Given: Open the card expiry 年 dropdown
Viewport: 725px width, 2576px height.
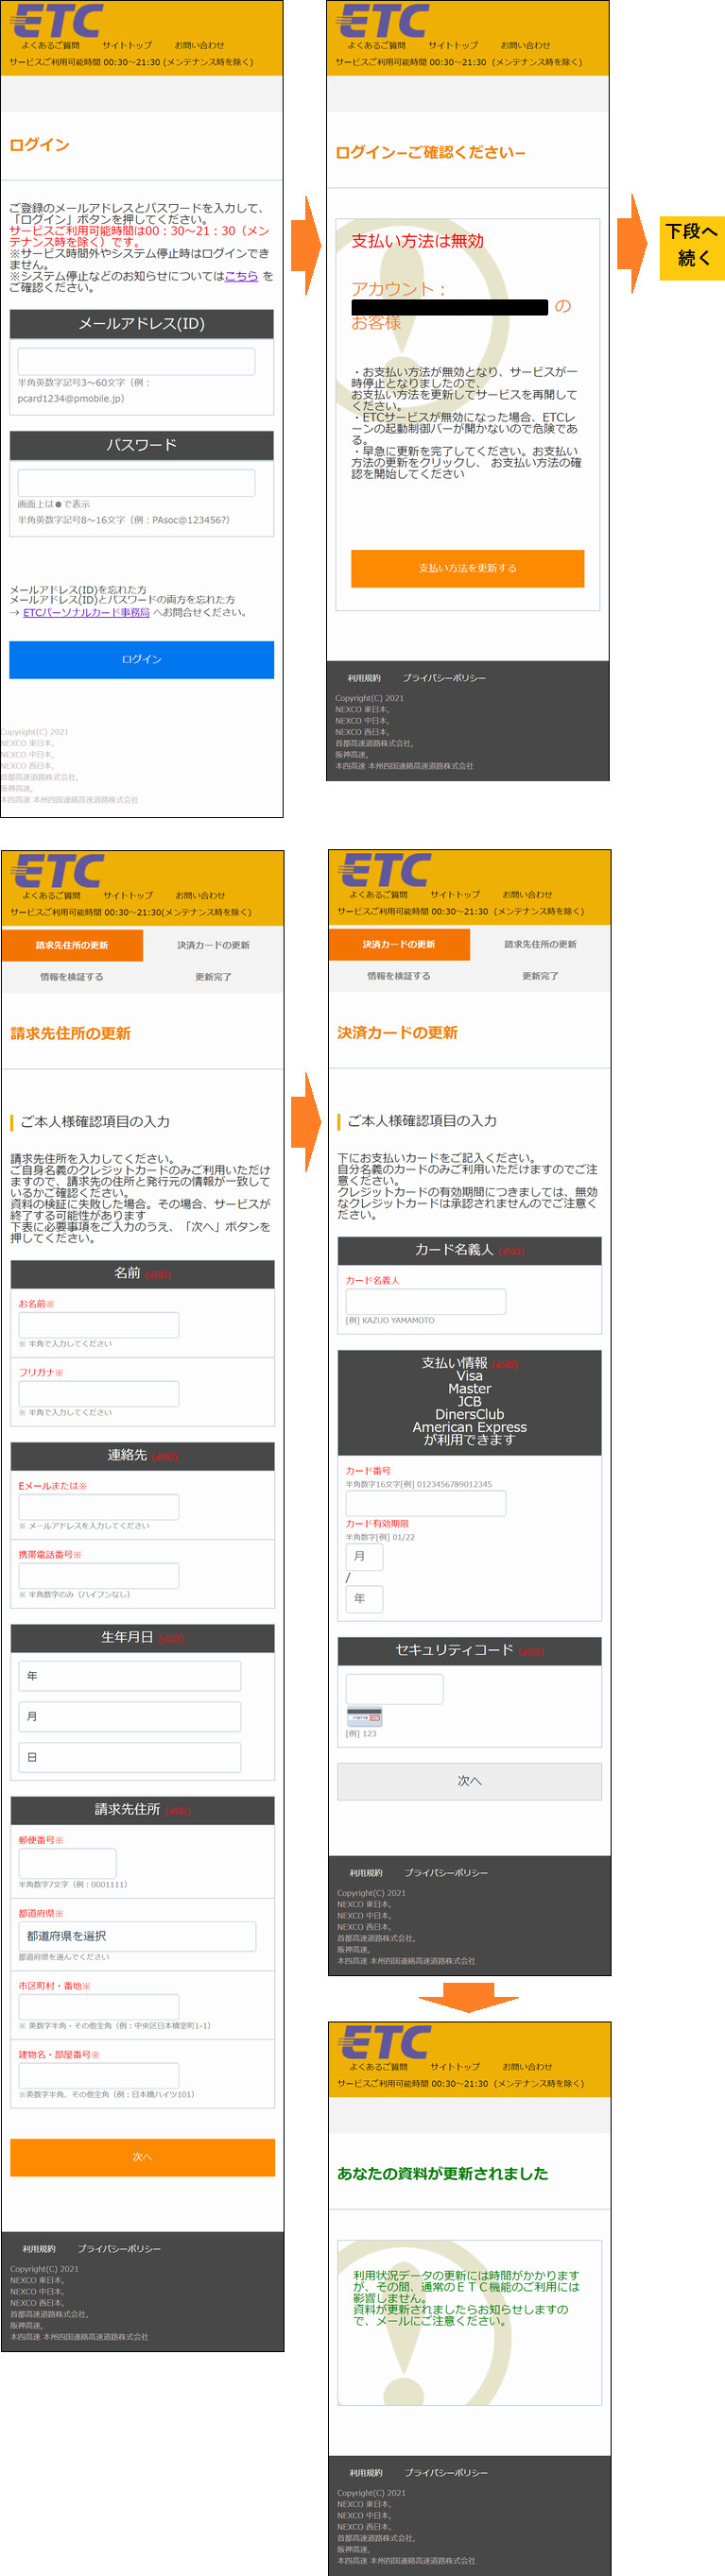Looking at the screenshot, I should tap(364, 1598).
